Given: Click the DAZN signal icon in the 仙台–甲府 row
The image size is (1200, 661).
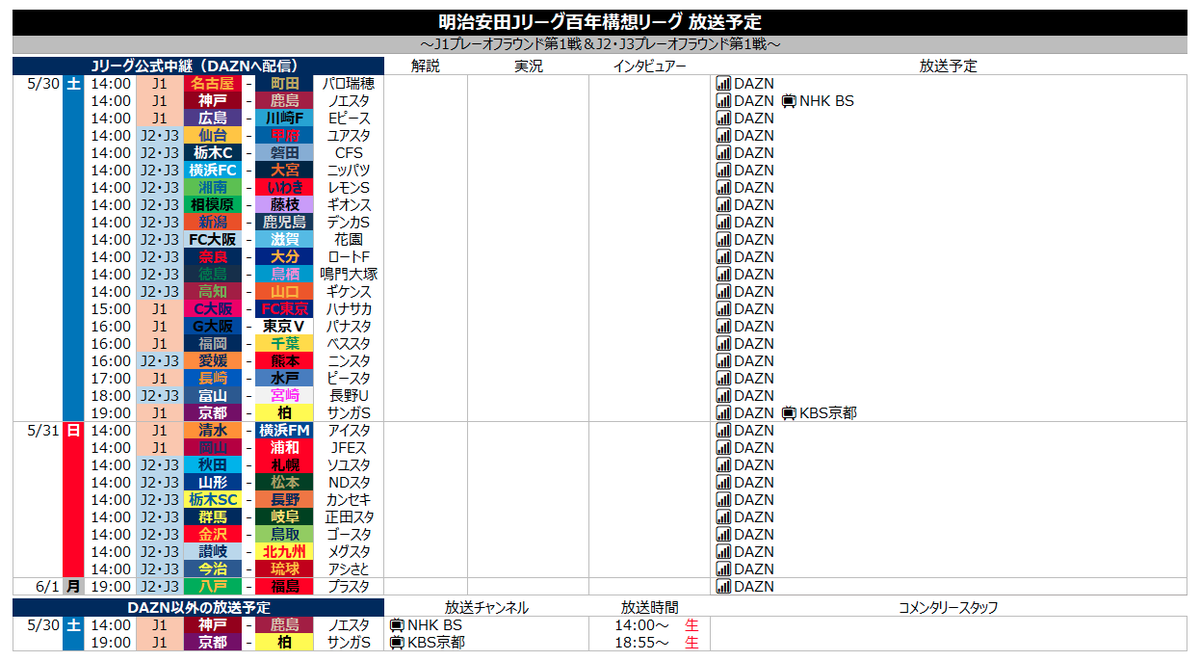Looking at the screenshot, I should coord(724,135).
